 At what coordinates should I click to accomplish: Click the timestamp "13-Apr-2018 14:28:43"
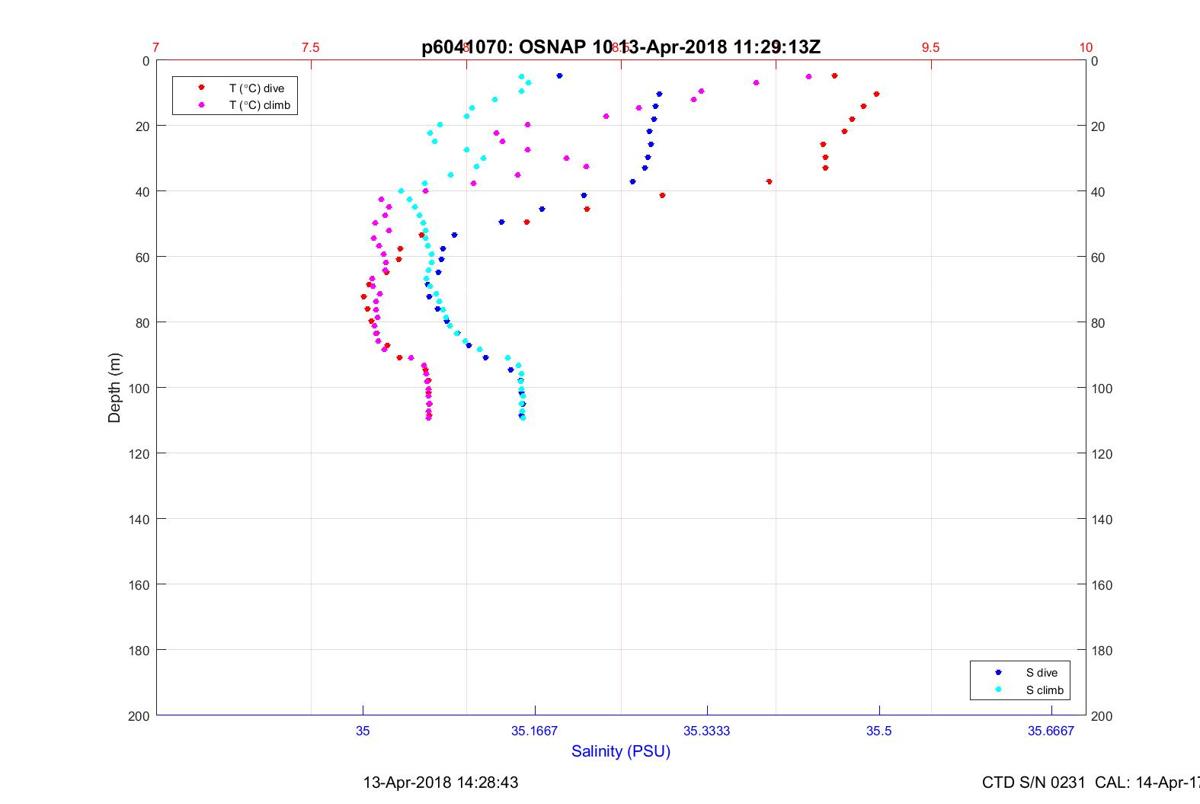[x=440, y=782]
